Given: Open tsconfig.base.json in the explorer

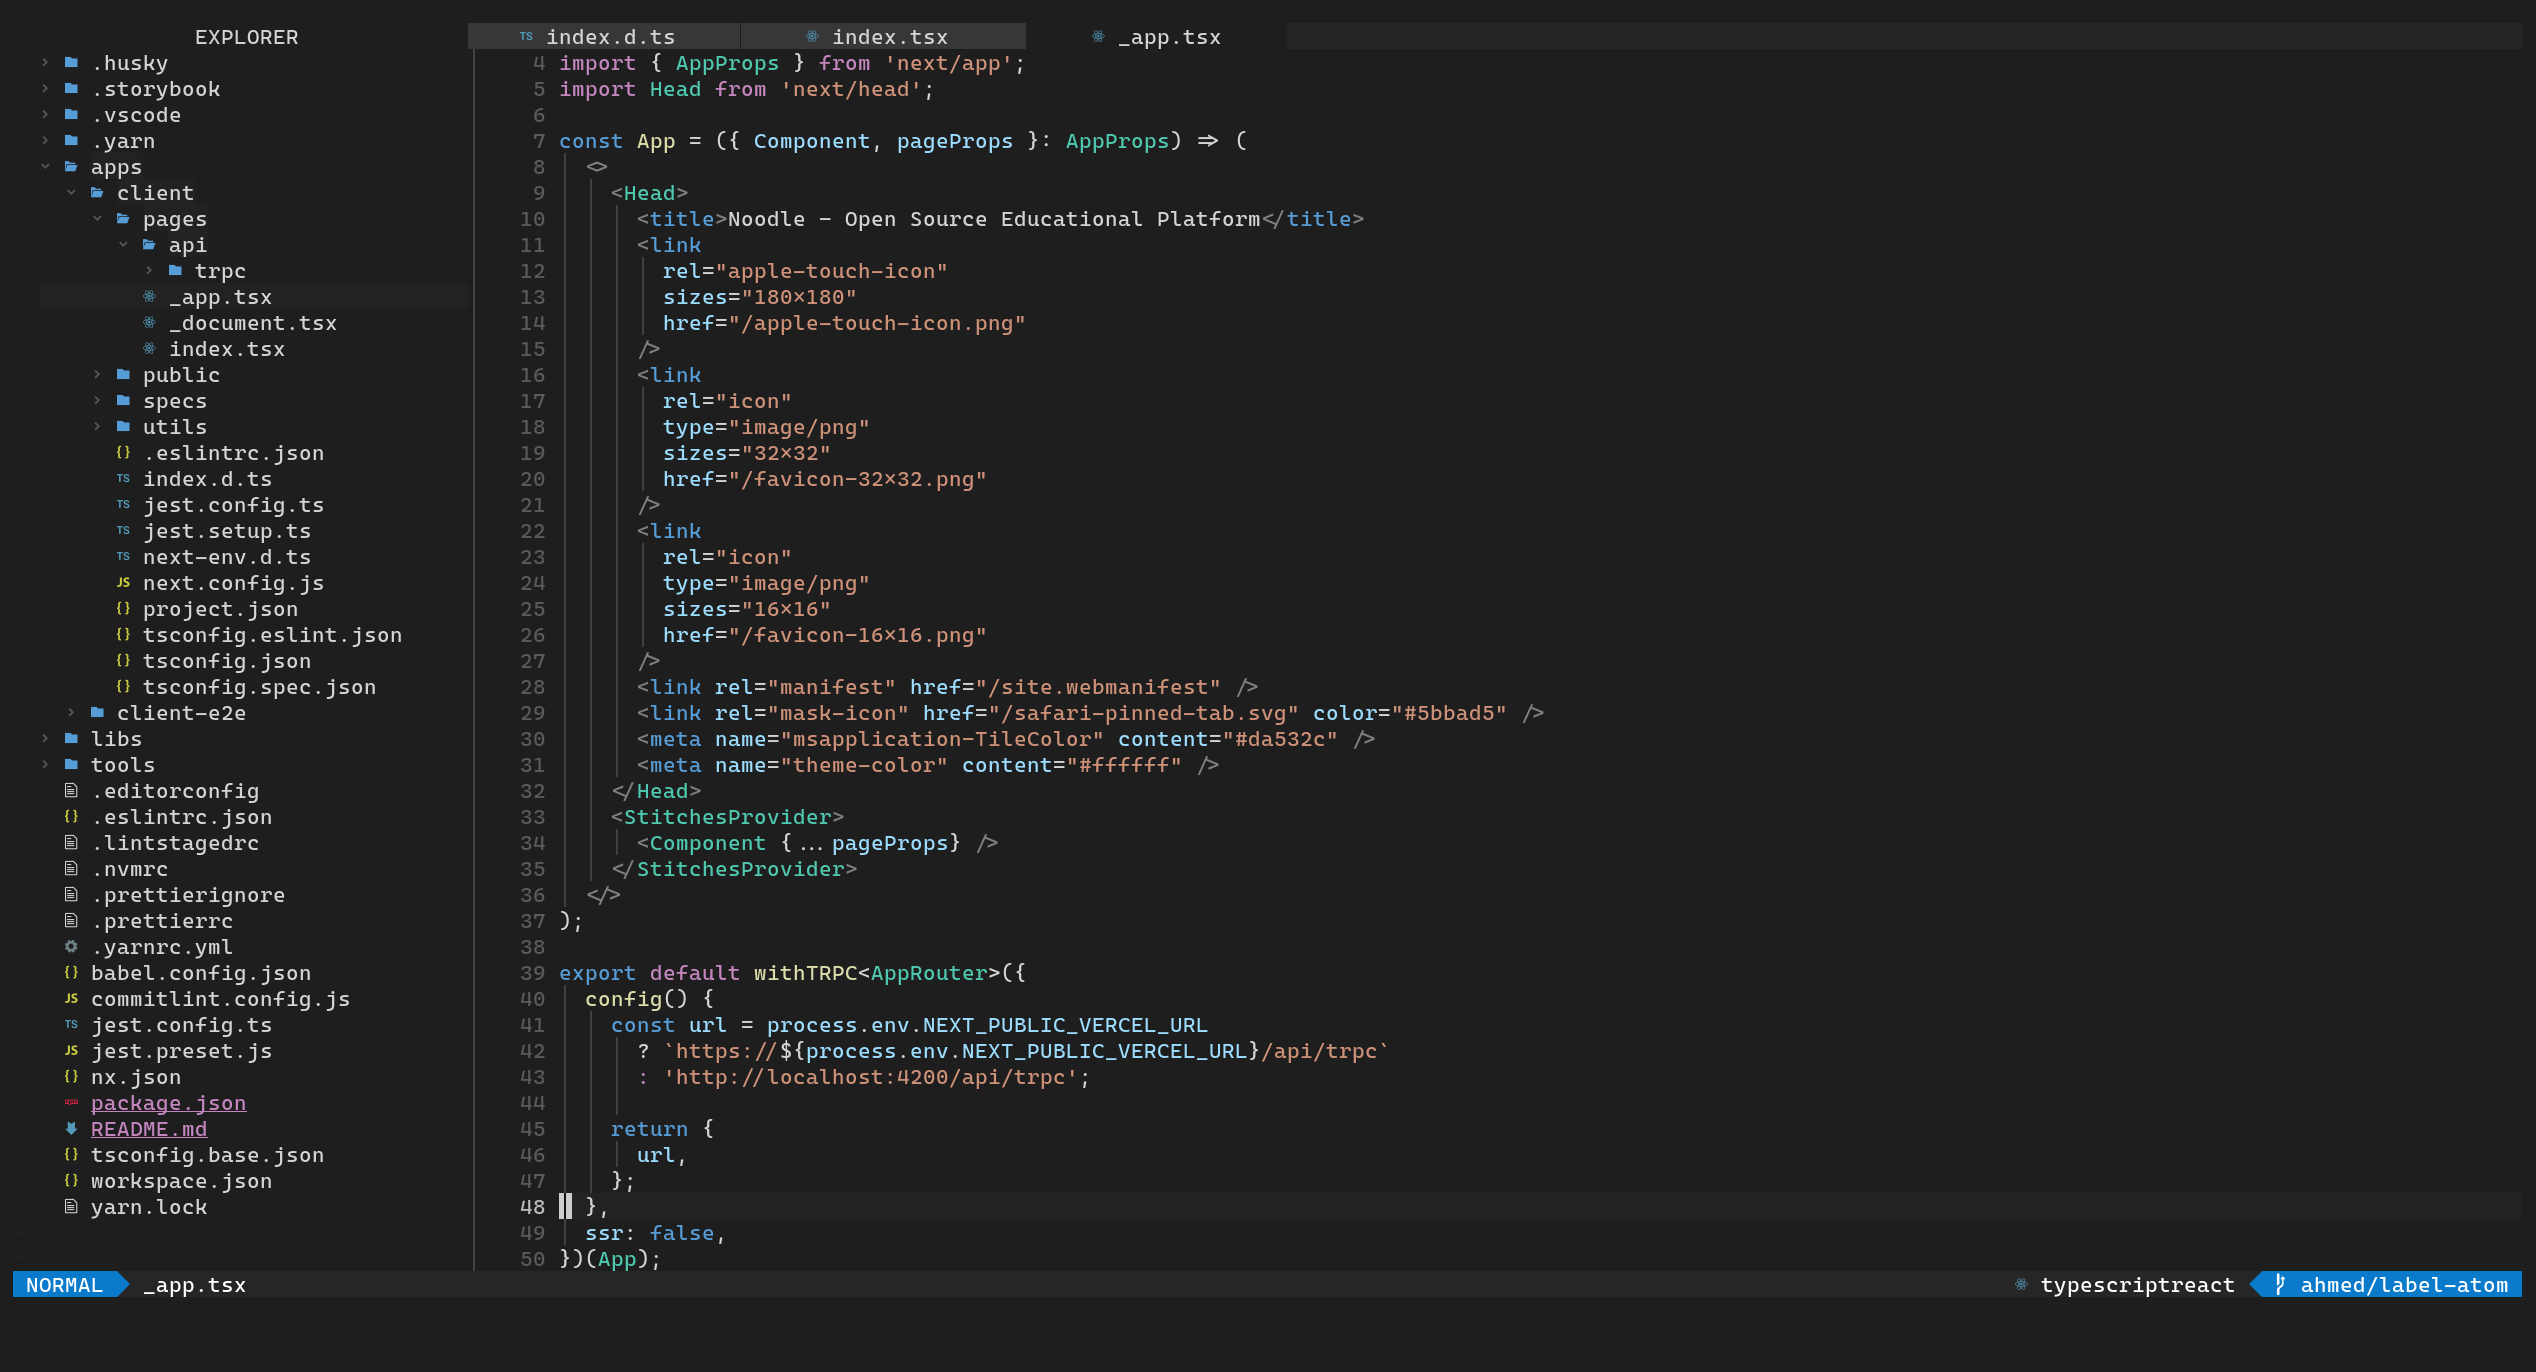Looking at the screenshot, I should (x=207, y=1155).
